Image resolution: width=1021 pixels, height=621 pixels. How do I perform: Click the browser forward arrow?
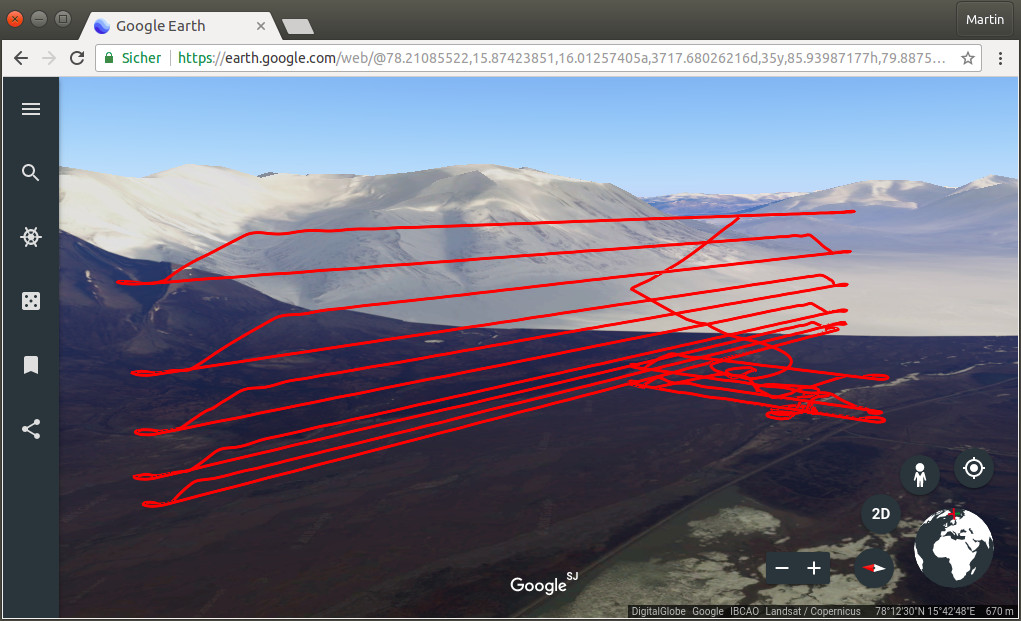[x=49, y=58]
